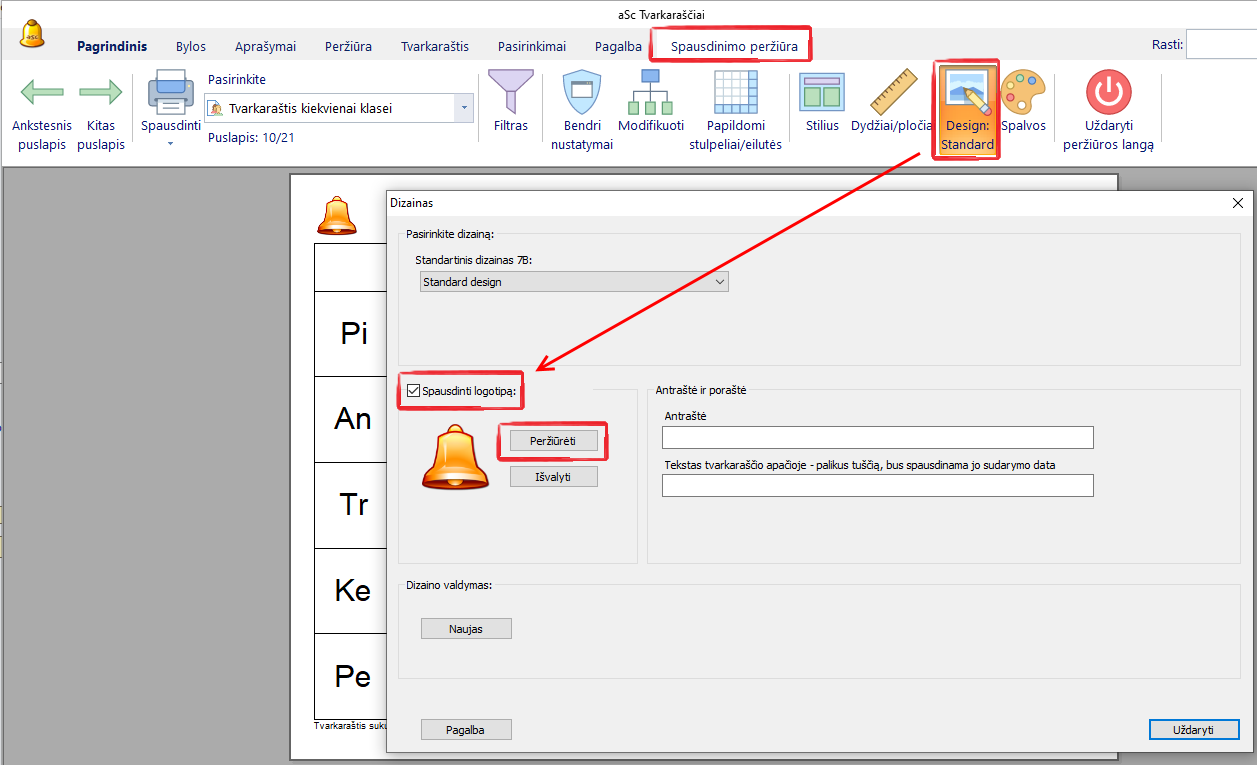Image resolution: width=1257 pixels, height=765 pixels.
Task: Open Bendri nustatymai shield icon
Action: pos(581,92)
